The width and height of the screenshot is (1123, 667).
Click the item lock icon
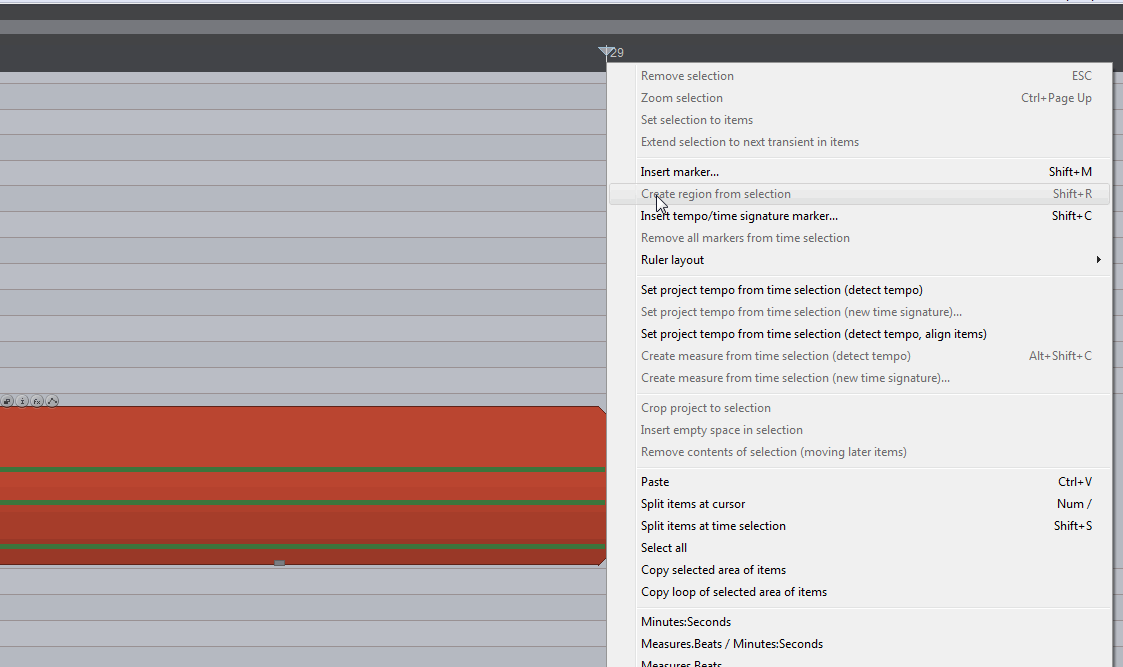(7, 401)
